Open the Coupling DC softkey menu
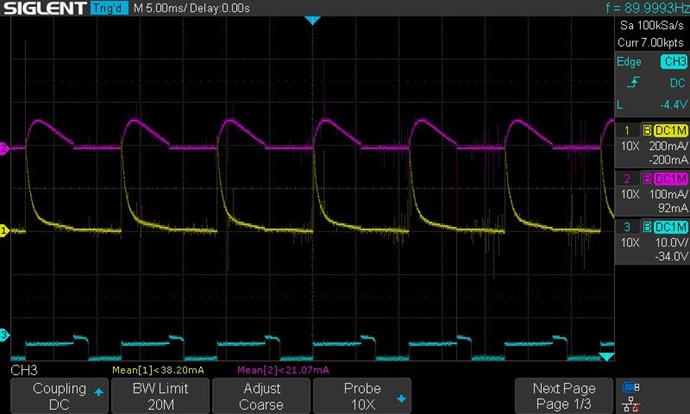 (x=59, y=396)
